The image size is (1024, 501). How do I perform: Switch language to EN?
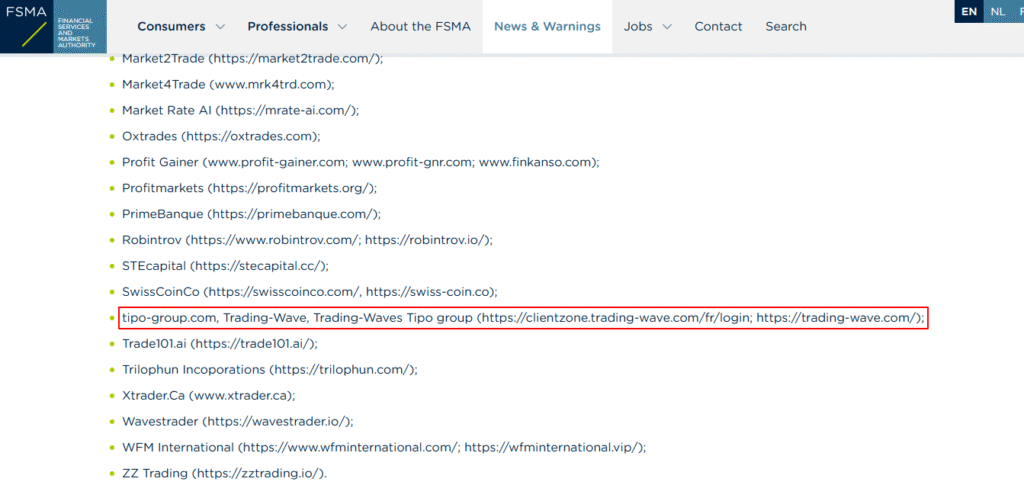point(968,11)
